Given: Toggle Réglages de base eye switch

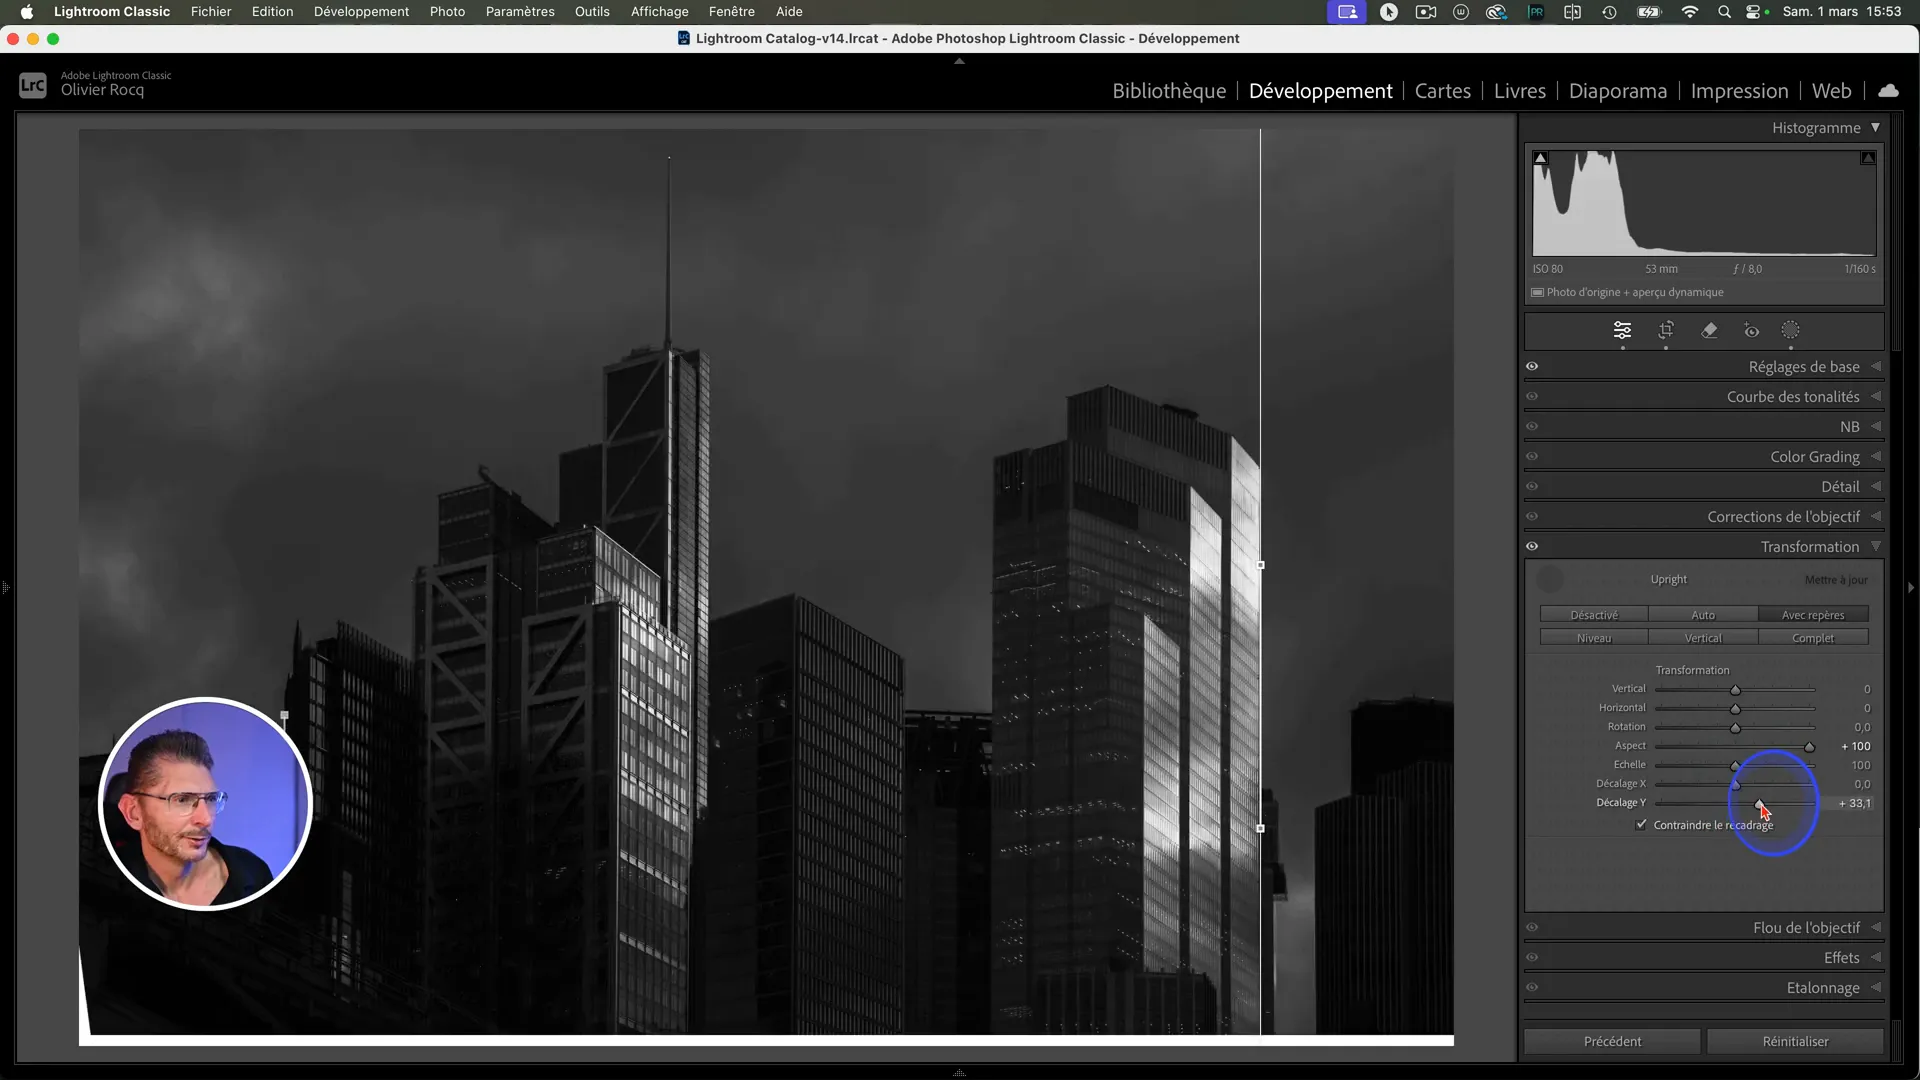Looking at the screenshot, I should tap(1532, 367).
